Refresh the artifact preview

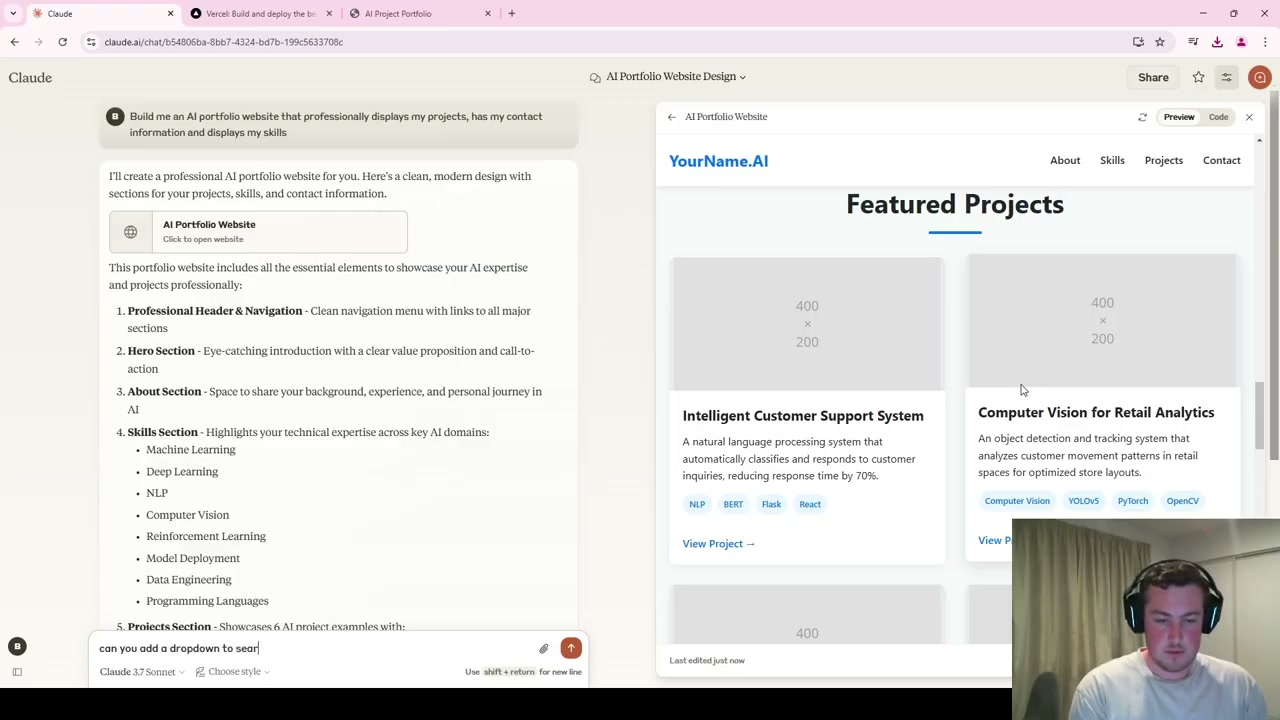click(1143, 117)
